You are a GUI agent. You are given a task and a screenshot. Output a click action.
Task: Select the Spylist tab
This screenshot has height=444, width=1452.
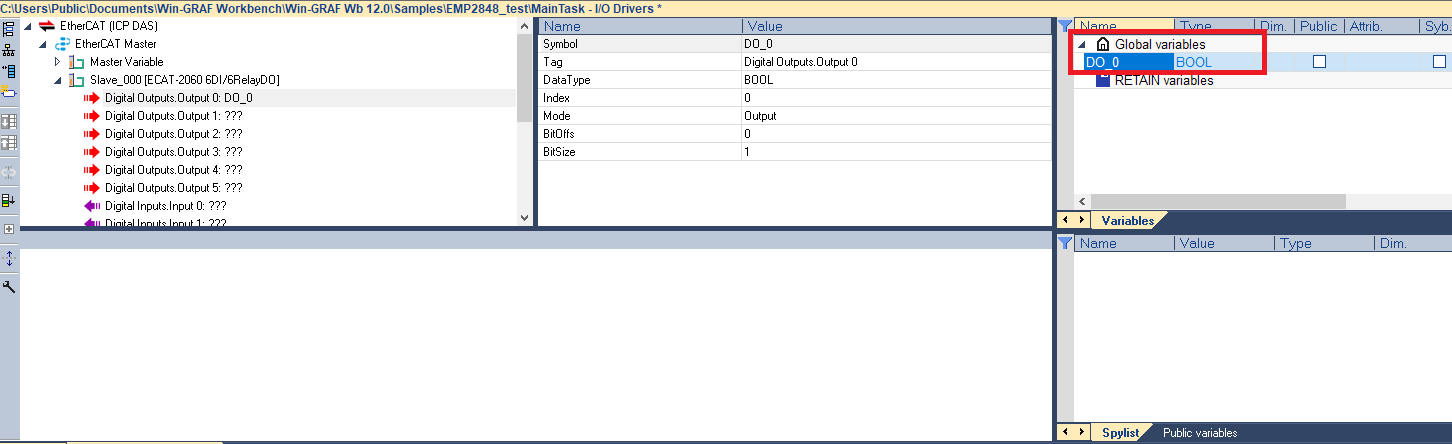tap(1120, 433)
